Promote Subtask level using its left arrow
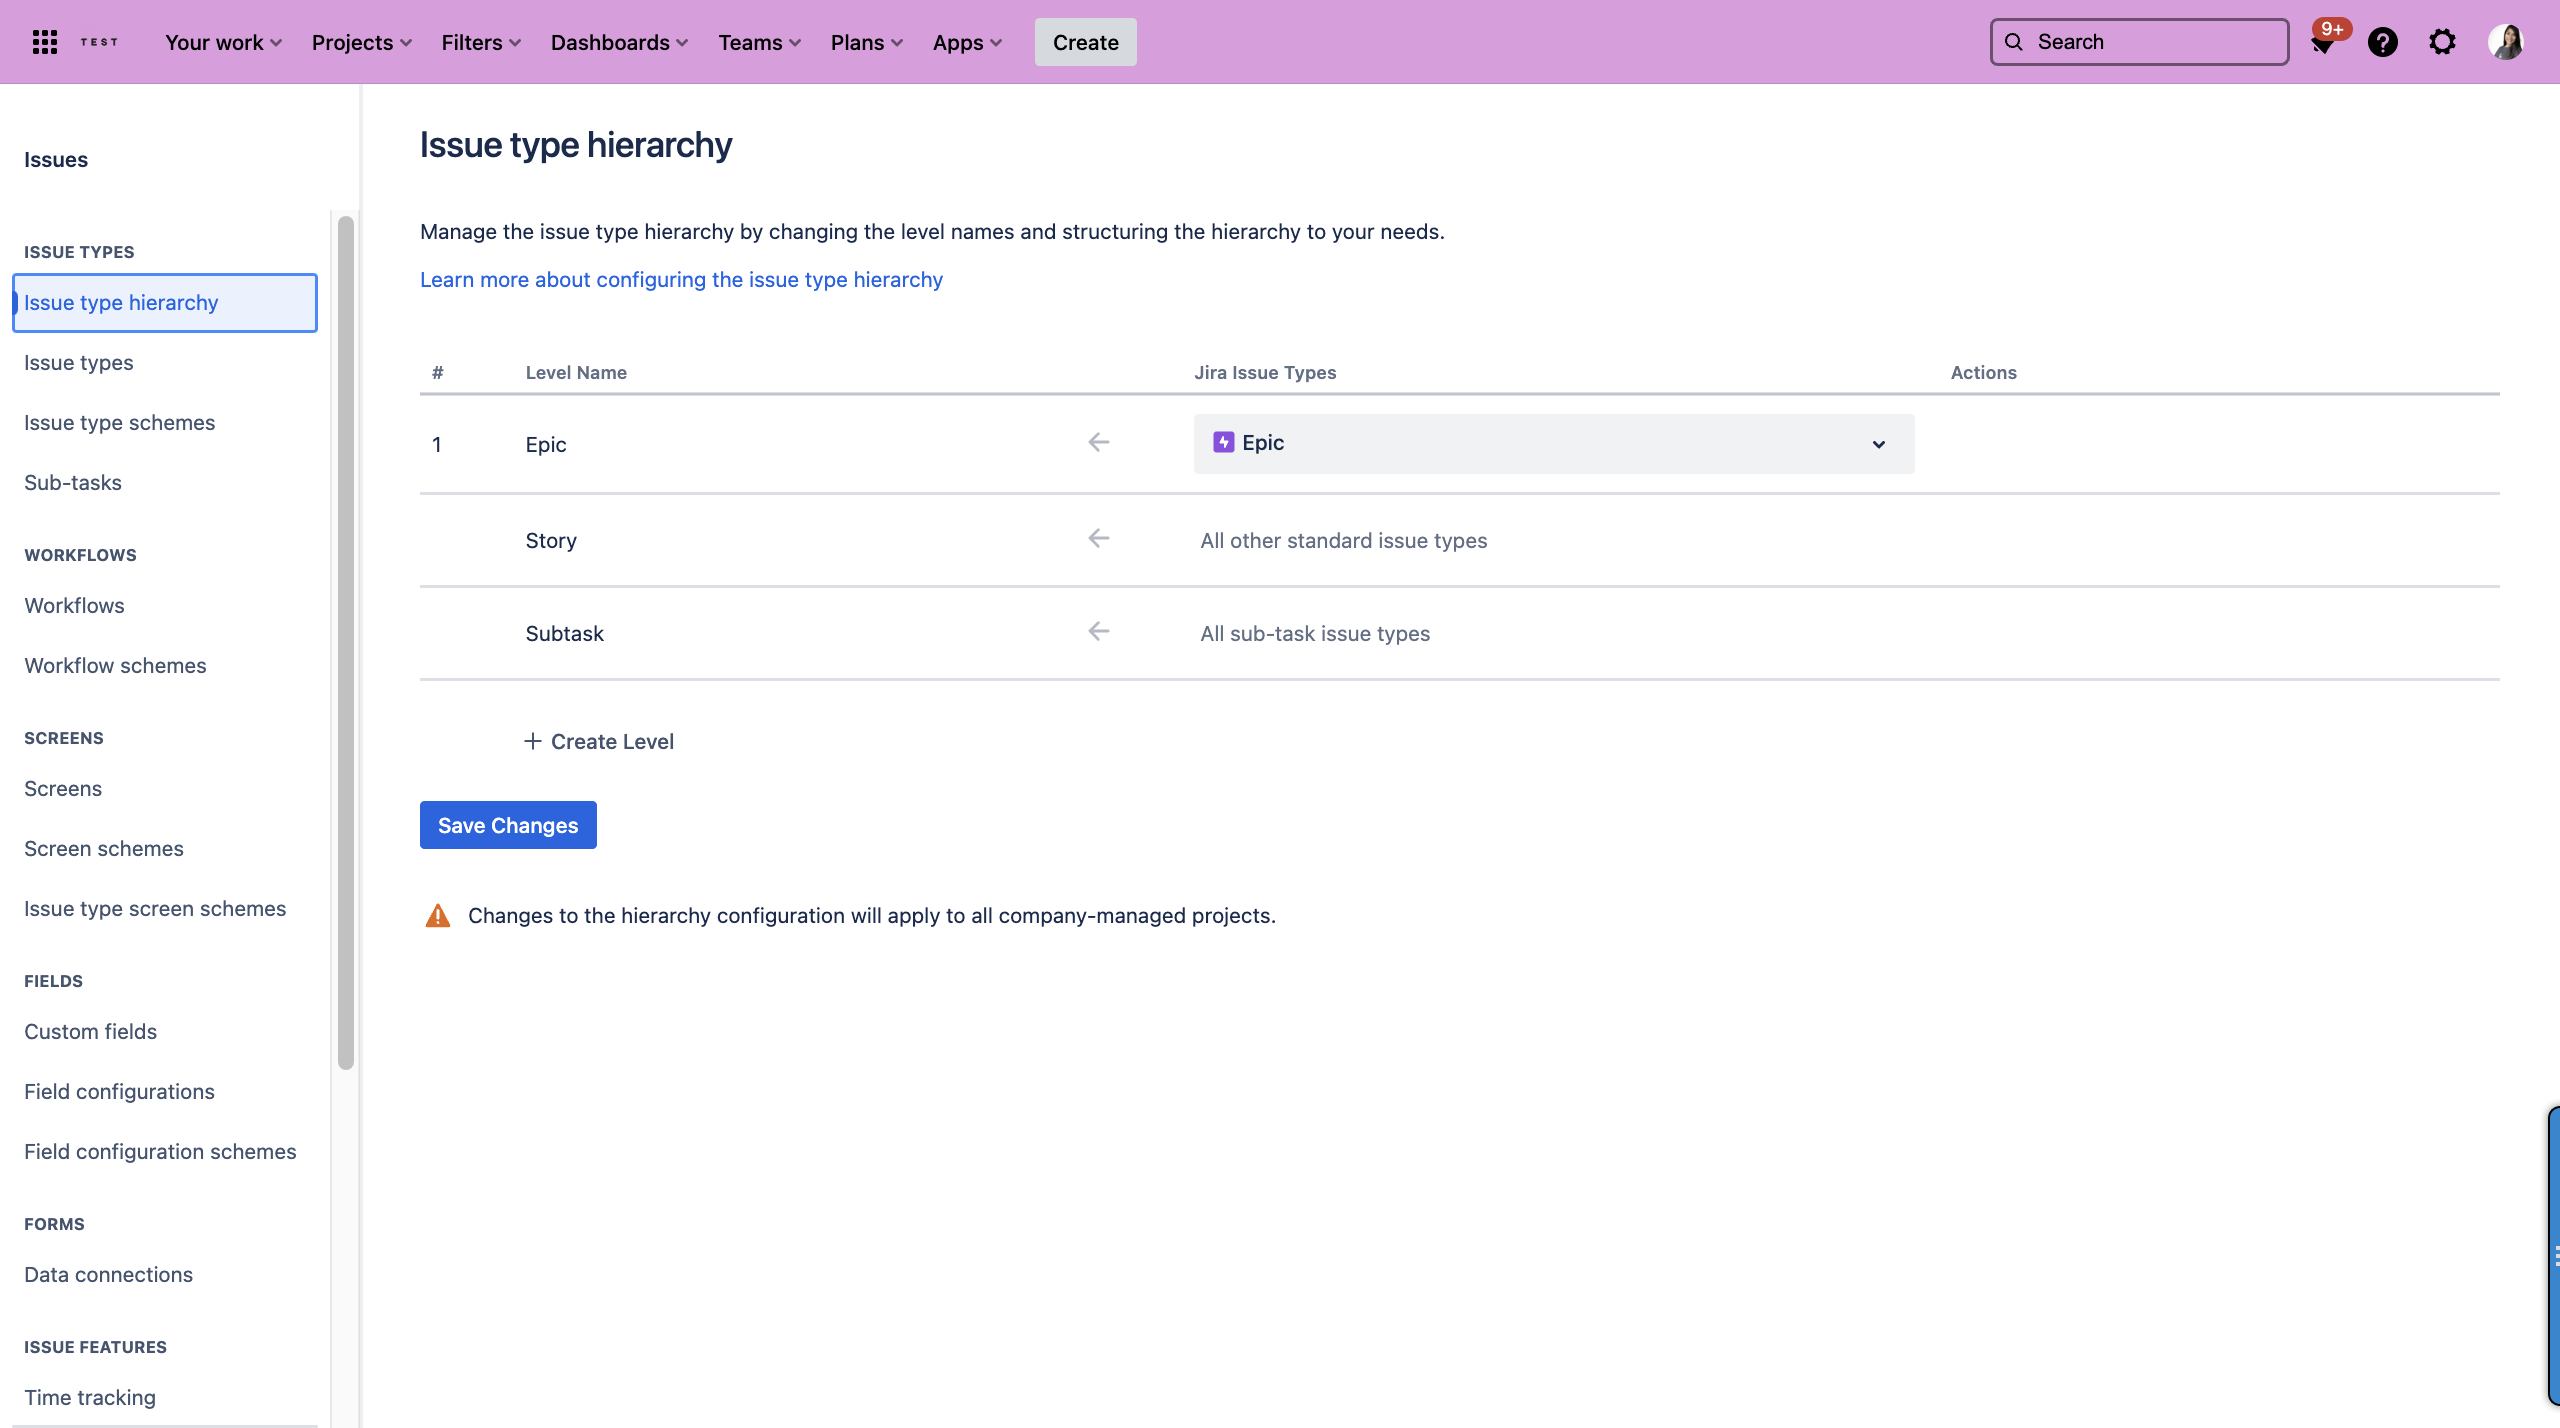 [1097, 631]
